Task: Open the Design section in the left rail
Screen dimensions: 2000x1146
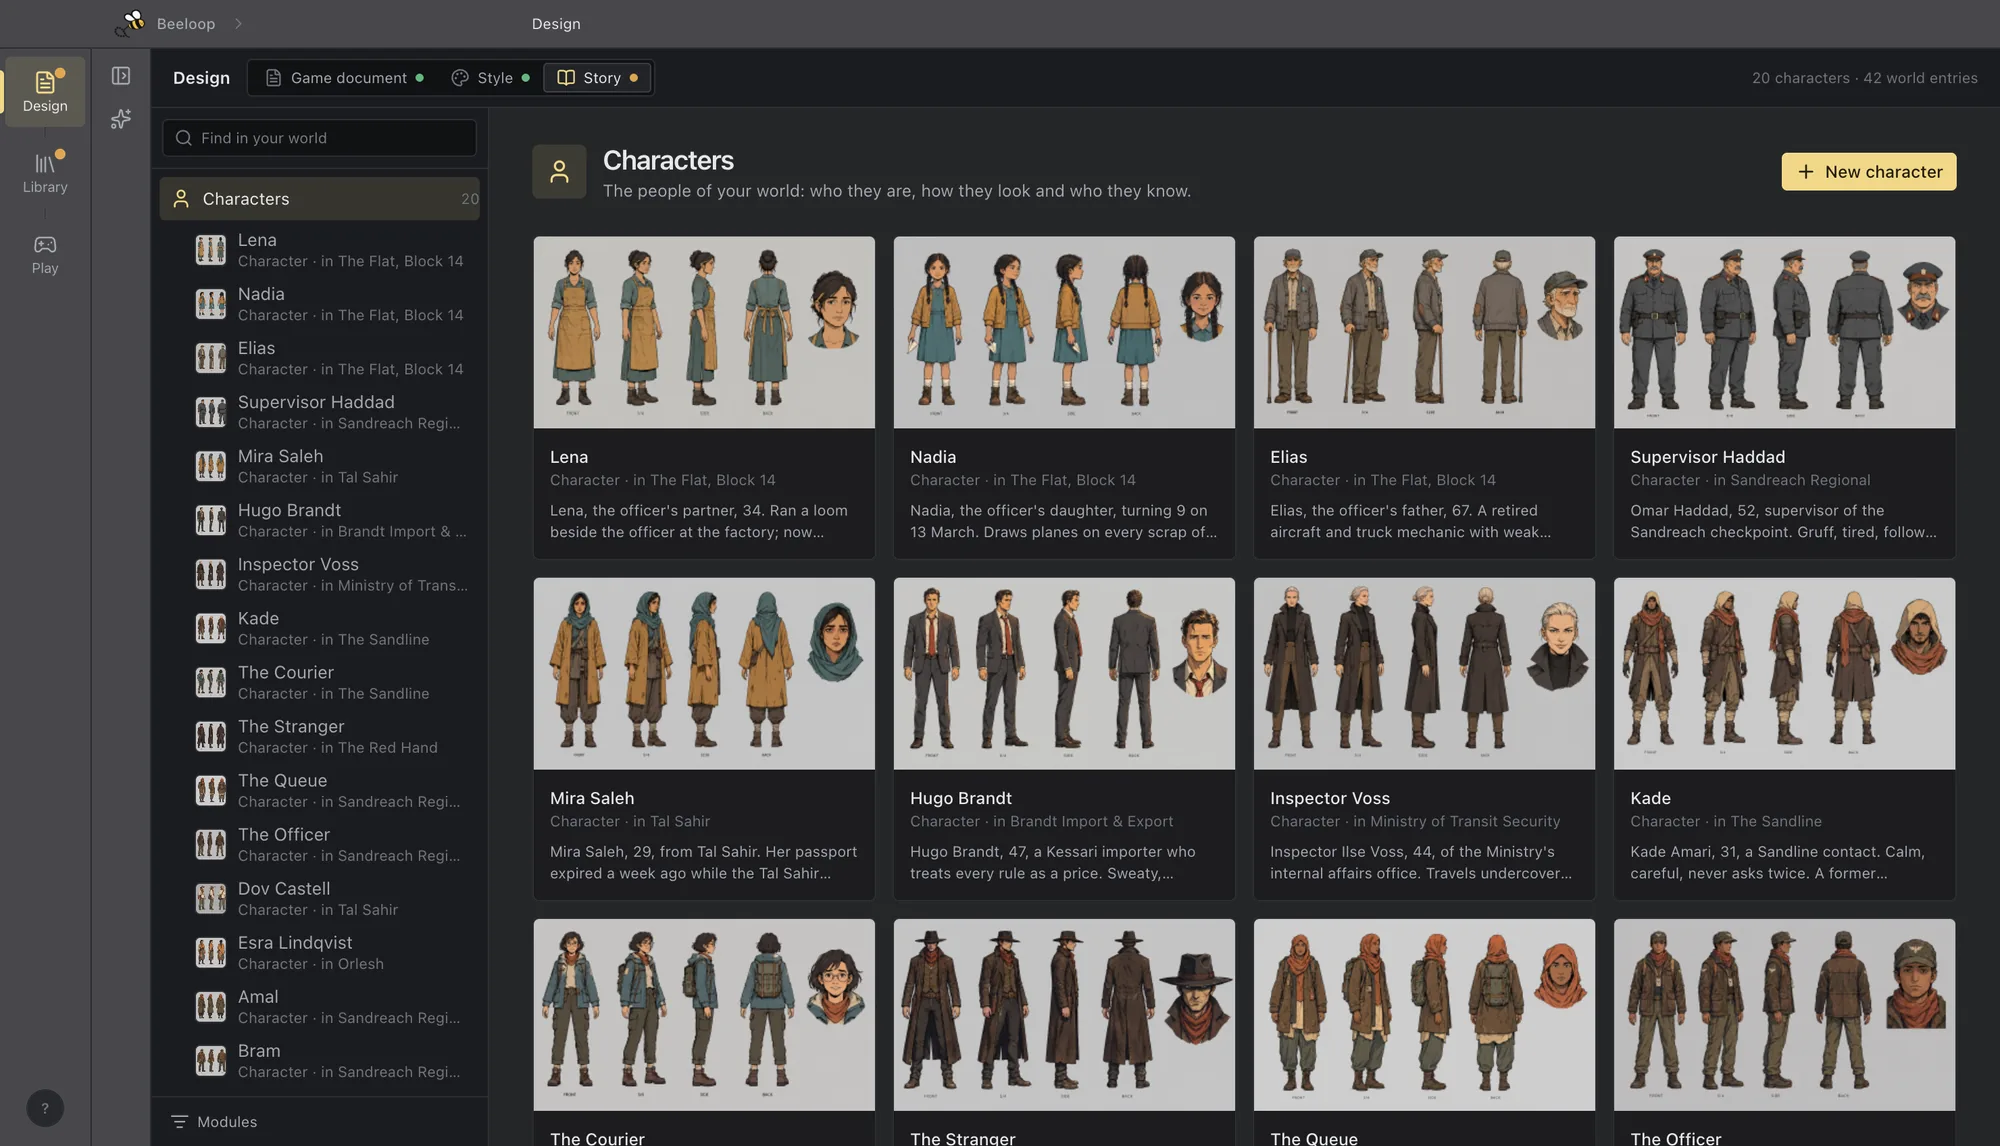Action: point(45,92)
